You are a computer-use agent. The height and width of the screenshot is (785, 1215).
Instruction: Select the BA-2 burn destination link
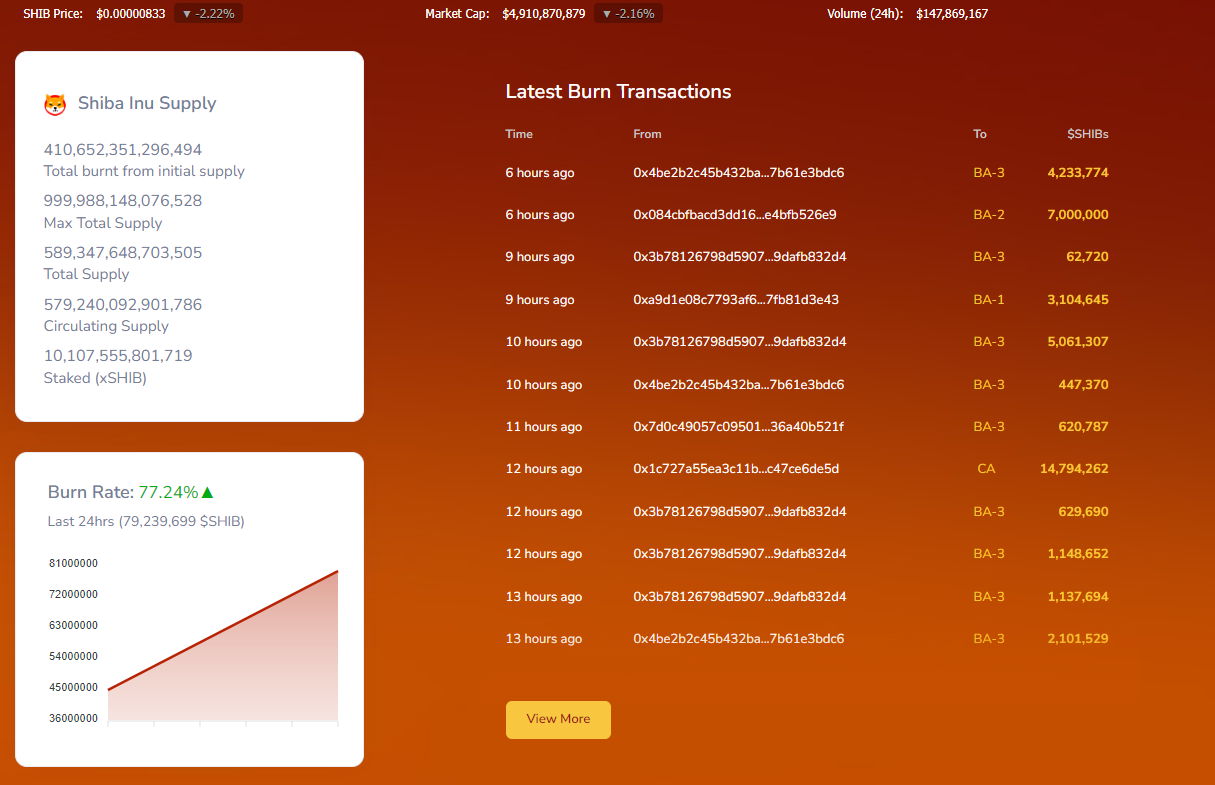tap(988, 215)
